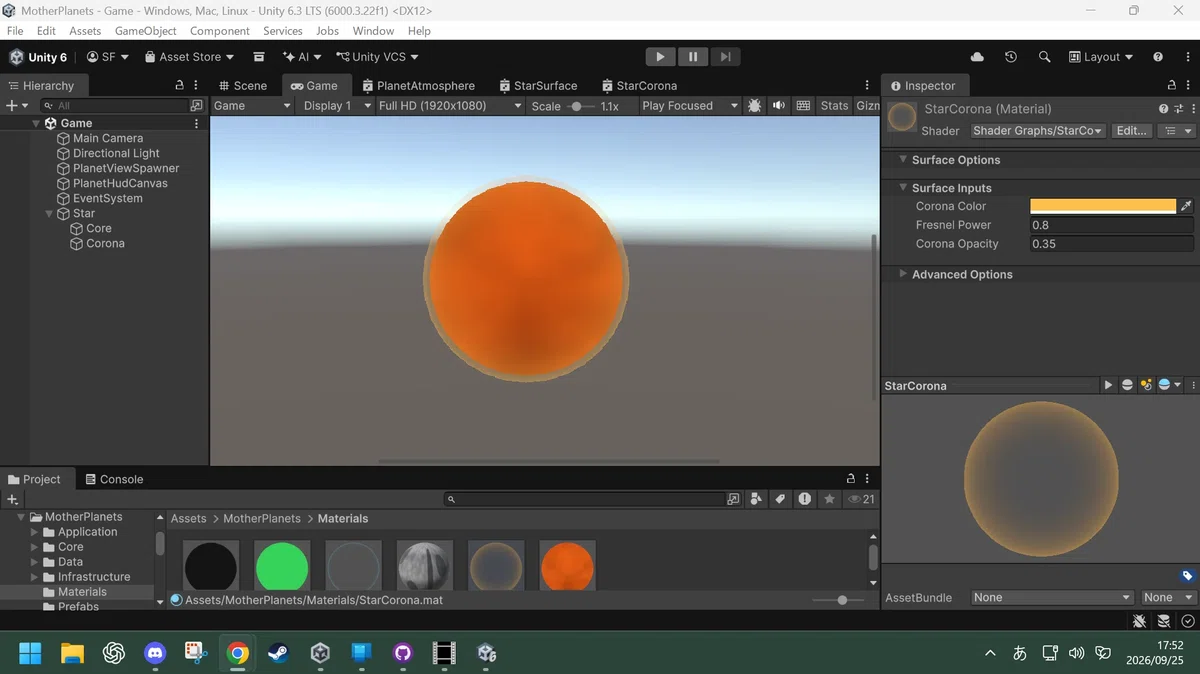The width and height of the screenshot is (1200, 674).
Task: Click the Corona Color swatch
Action: tap(1103, 206)
